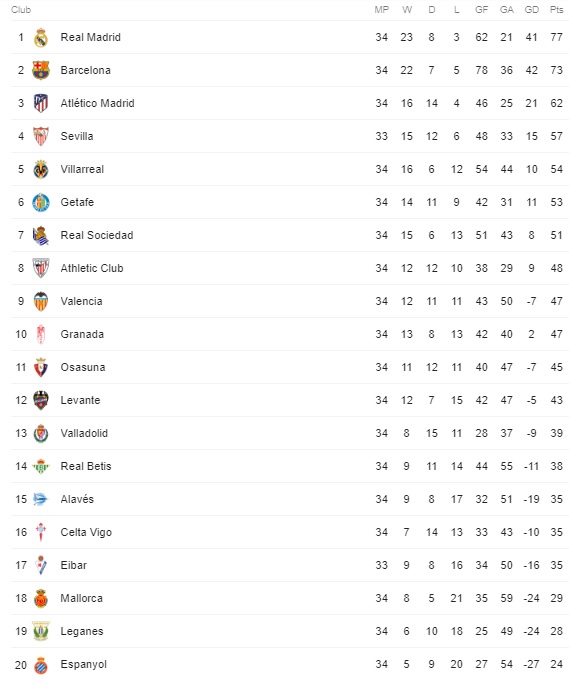The width and height of the screenshot is (572, 687).
Task: Click the Mallorca crest icon
Action: (41, 598)
